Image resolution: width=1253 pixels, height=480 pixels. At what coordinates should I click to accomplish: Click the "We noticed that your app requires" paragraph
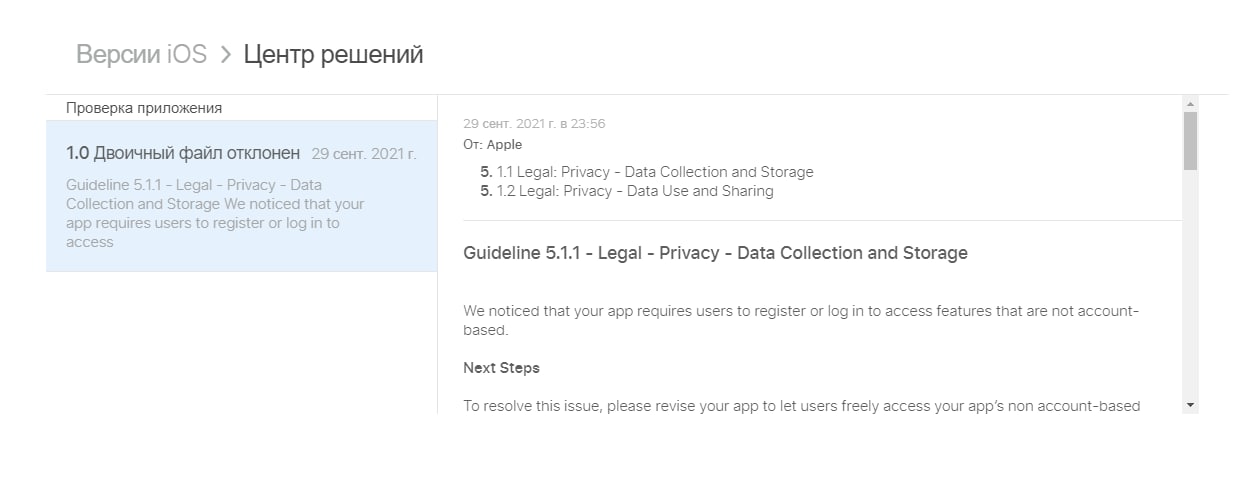(x=800, y=320)
